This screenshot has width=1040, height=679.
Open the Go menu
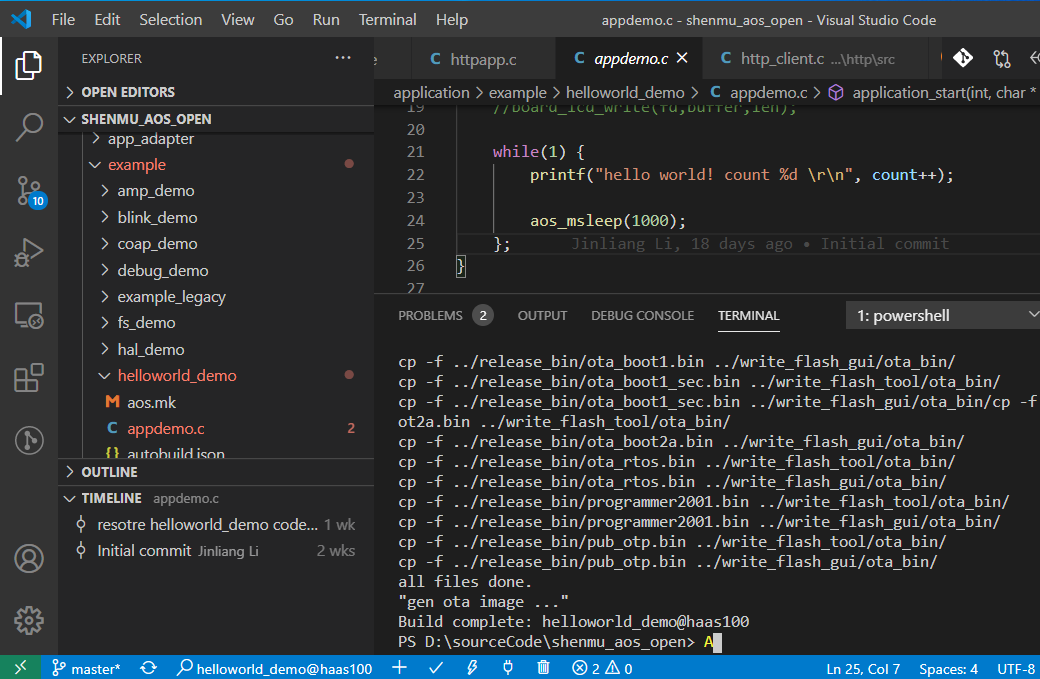point(283,20)
